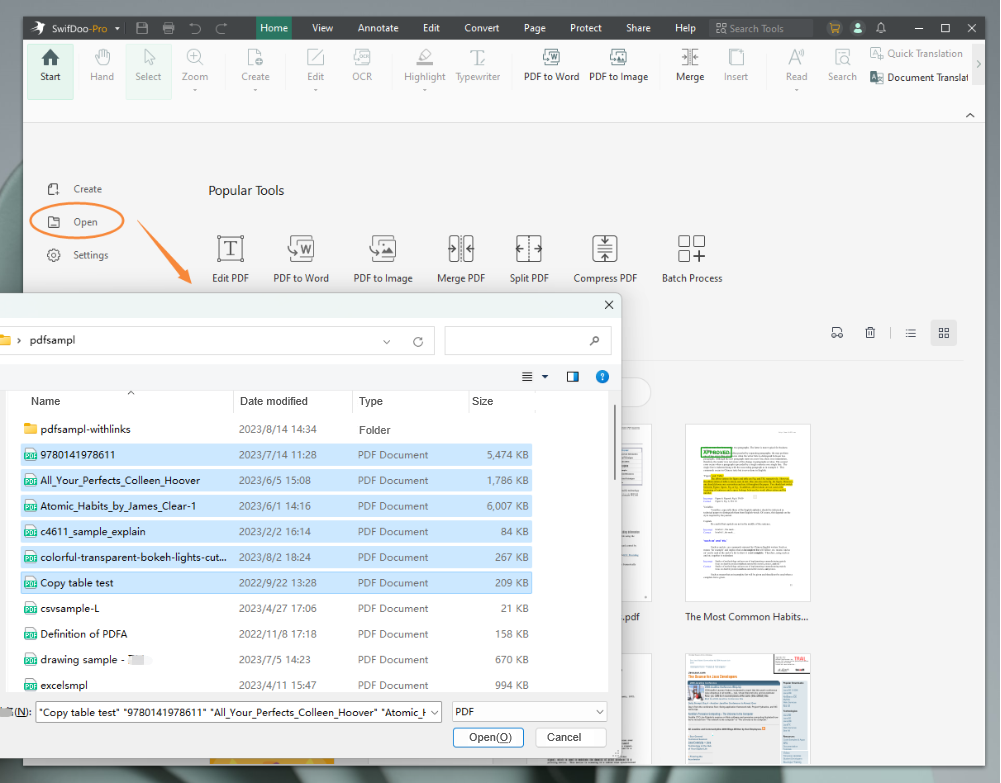Run the OCR tool
The height and width of the screenshot is (783, 1001).
(x=362, y=66)
